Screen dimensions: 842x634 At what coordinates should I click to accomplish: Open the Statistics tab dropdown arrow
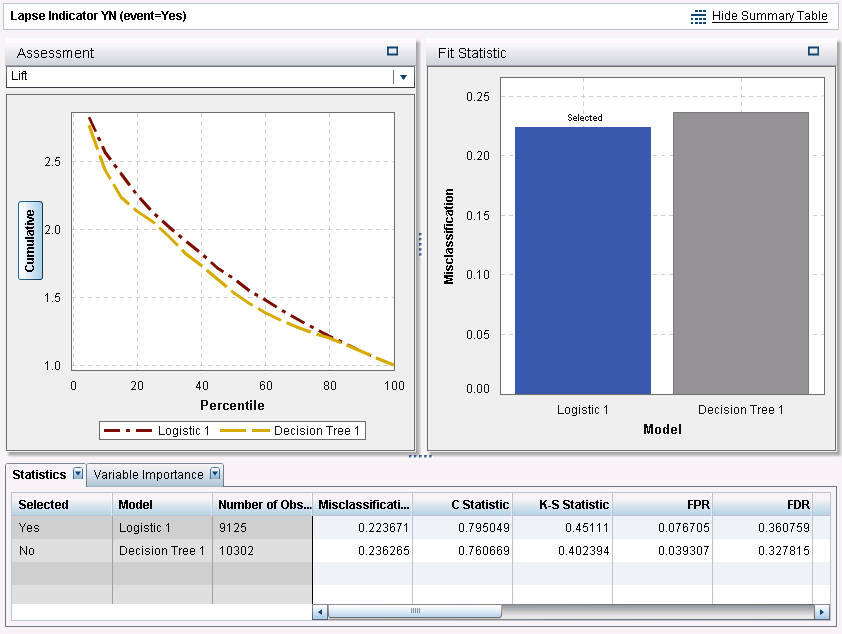pyautogui.click(x=78, y=473)
